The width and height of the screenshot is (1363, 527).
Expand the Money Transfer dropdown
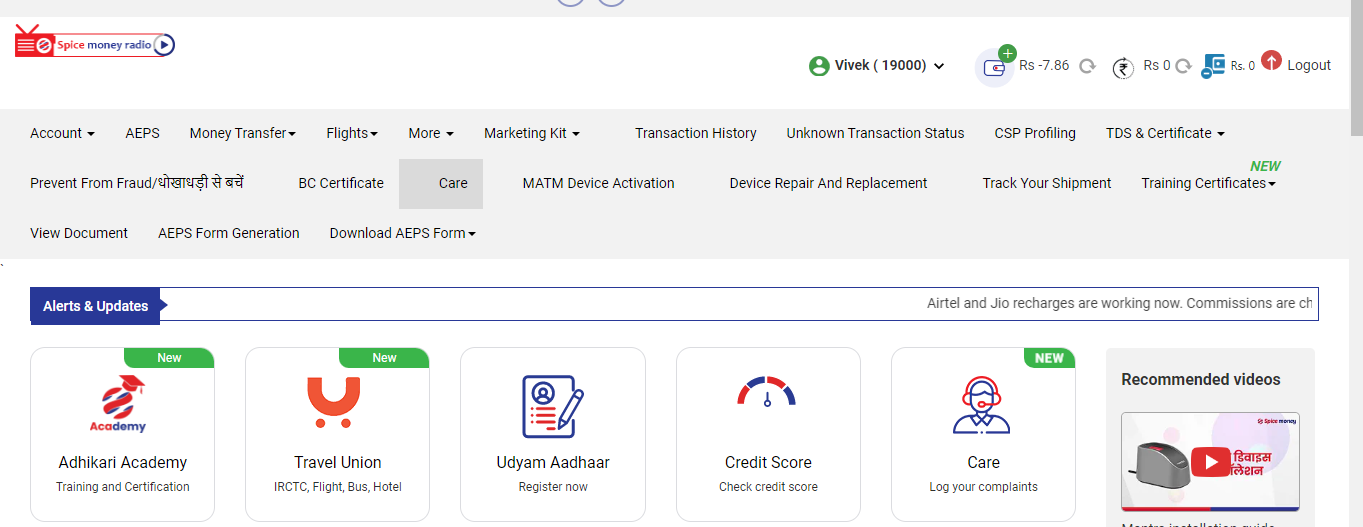(x=243, y=133)
